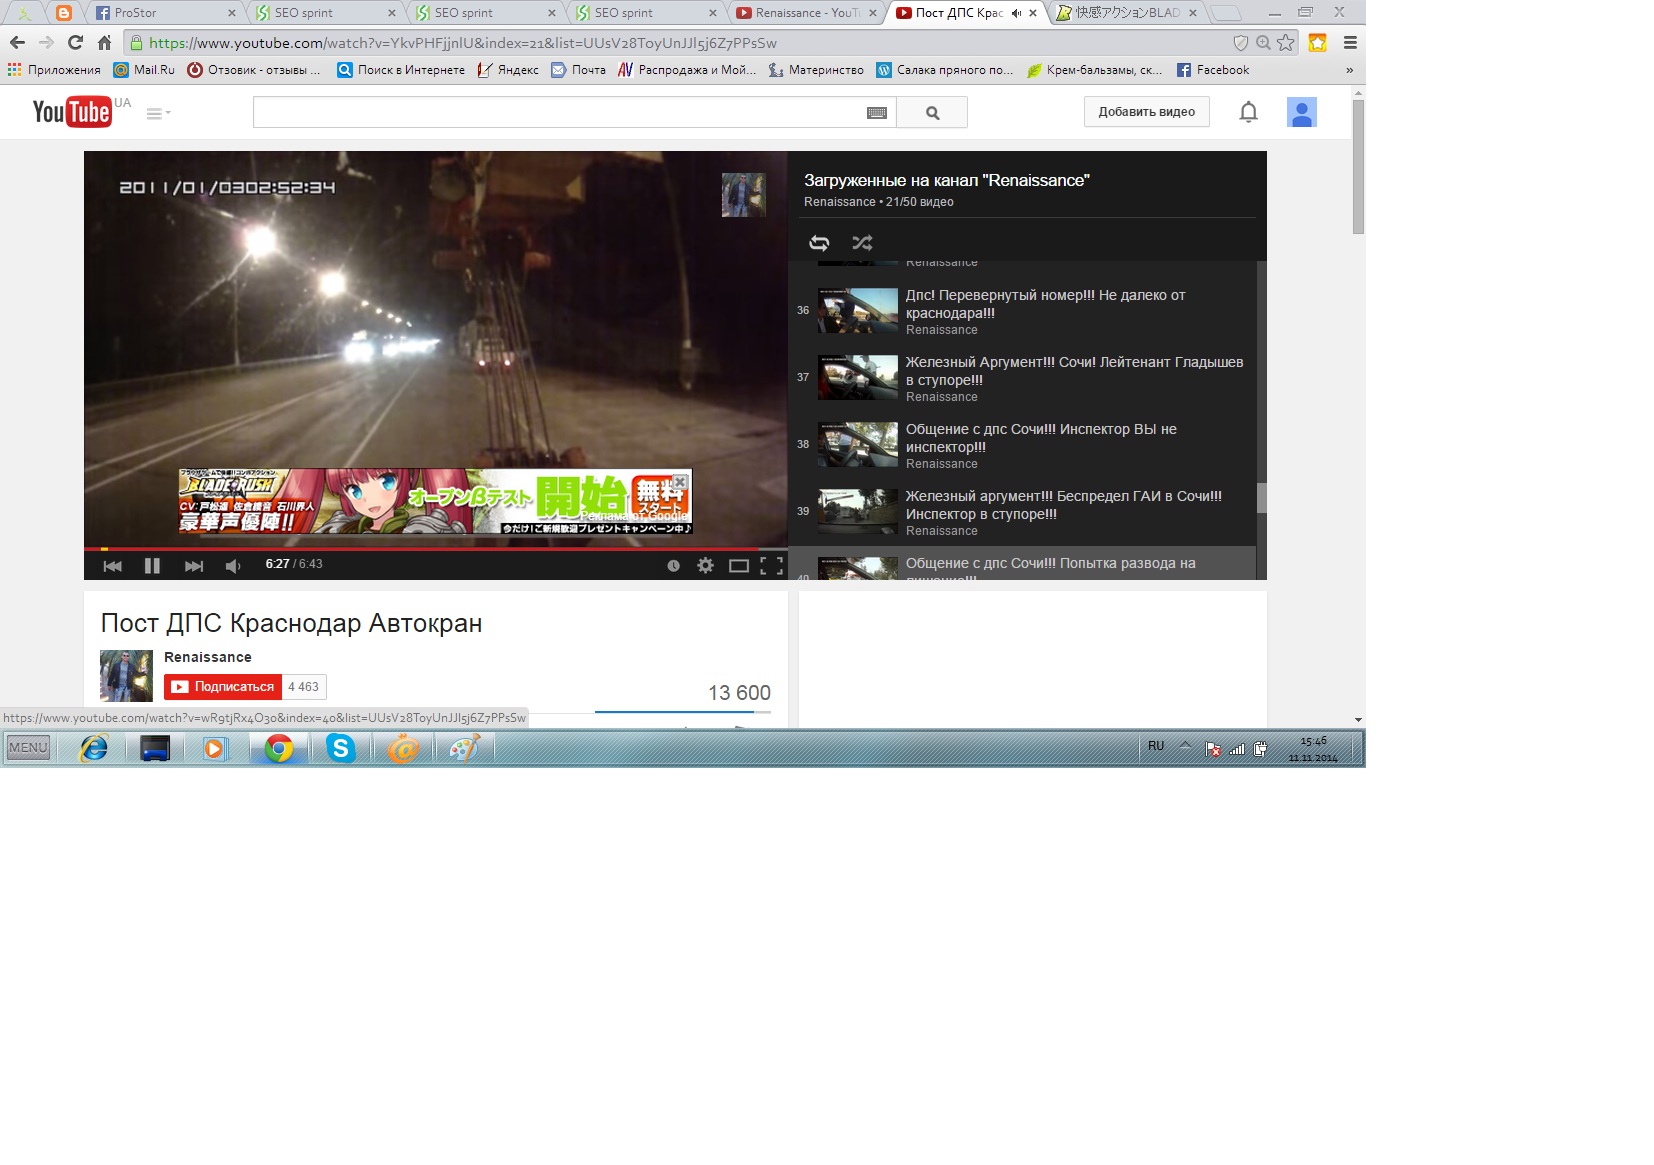Screen dimensions: 1654x1165
Task: Click the search magnifier button
Action: (x=932, y=113)
